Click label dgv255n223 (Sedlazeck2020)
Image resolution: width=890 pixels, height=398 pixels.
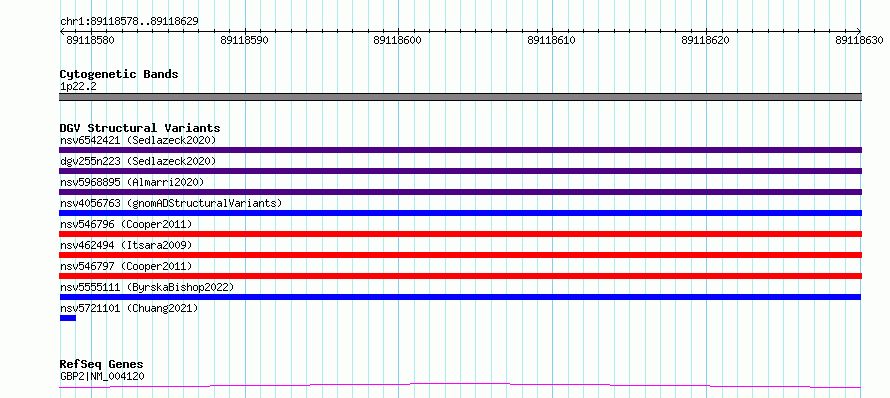[138, 161]
